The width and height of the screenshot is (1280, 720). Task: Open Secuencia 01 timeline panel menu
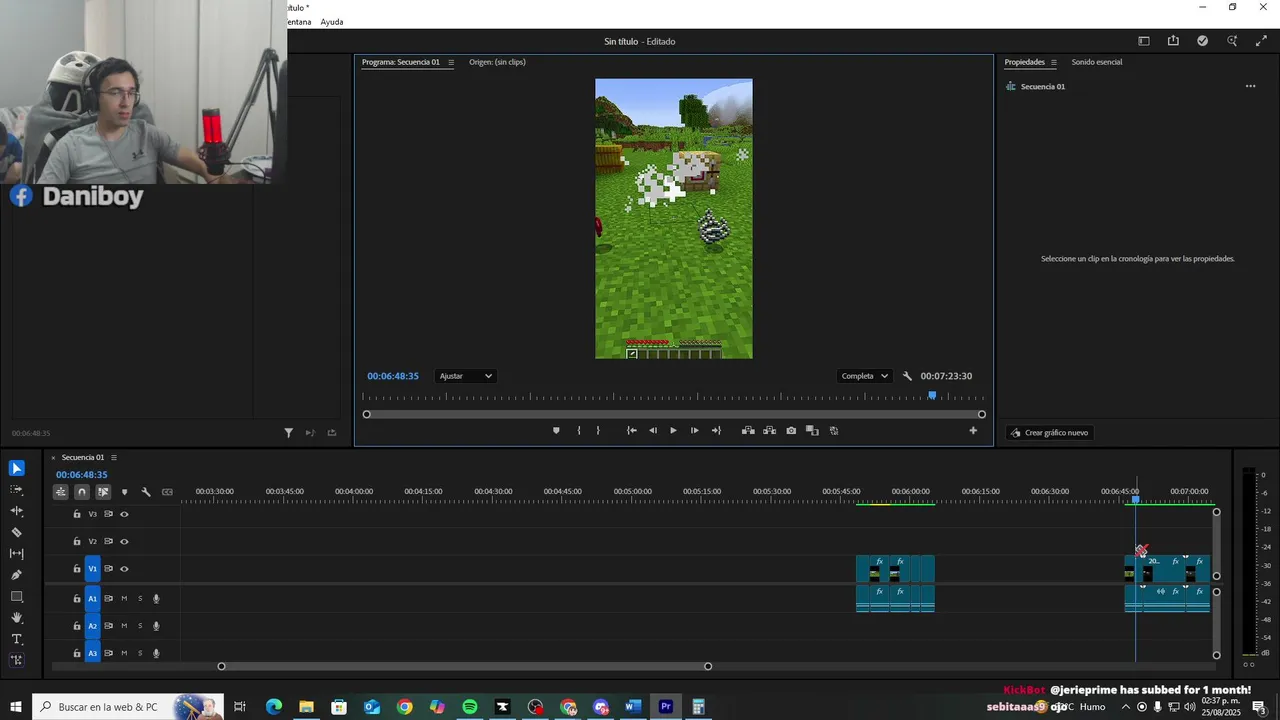[114, 457]
